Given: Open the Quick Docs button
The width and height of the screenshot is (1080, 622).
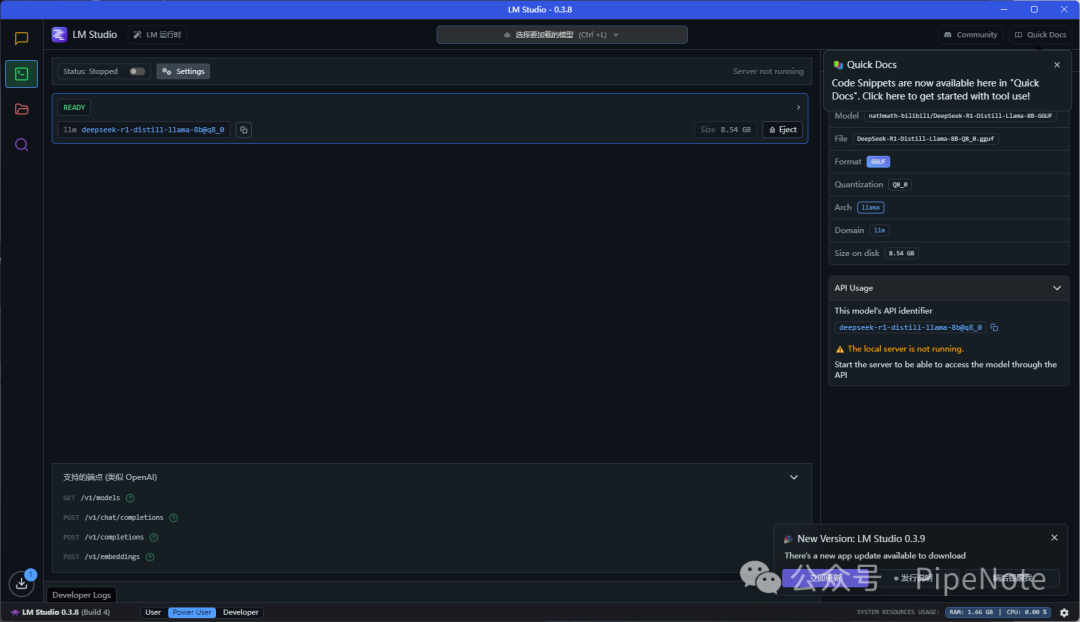Looking at the screenshot, I should 1040,34.
